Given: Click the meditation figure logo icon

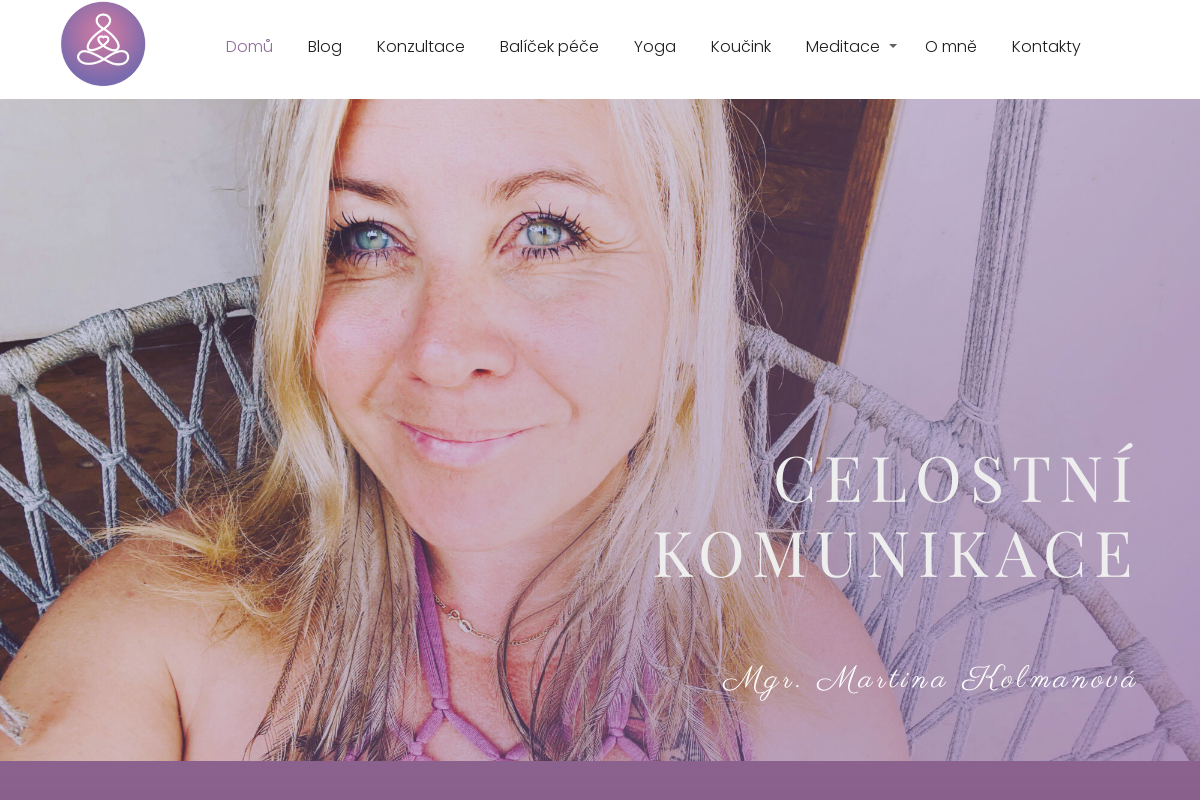Looking at the screenshot, I should pyautogui.click(x=103, y=44).
